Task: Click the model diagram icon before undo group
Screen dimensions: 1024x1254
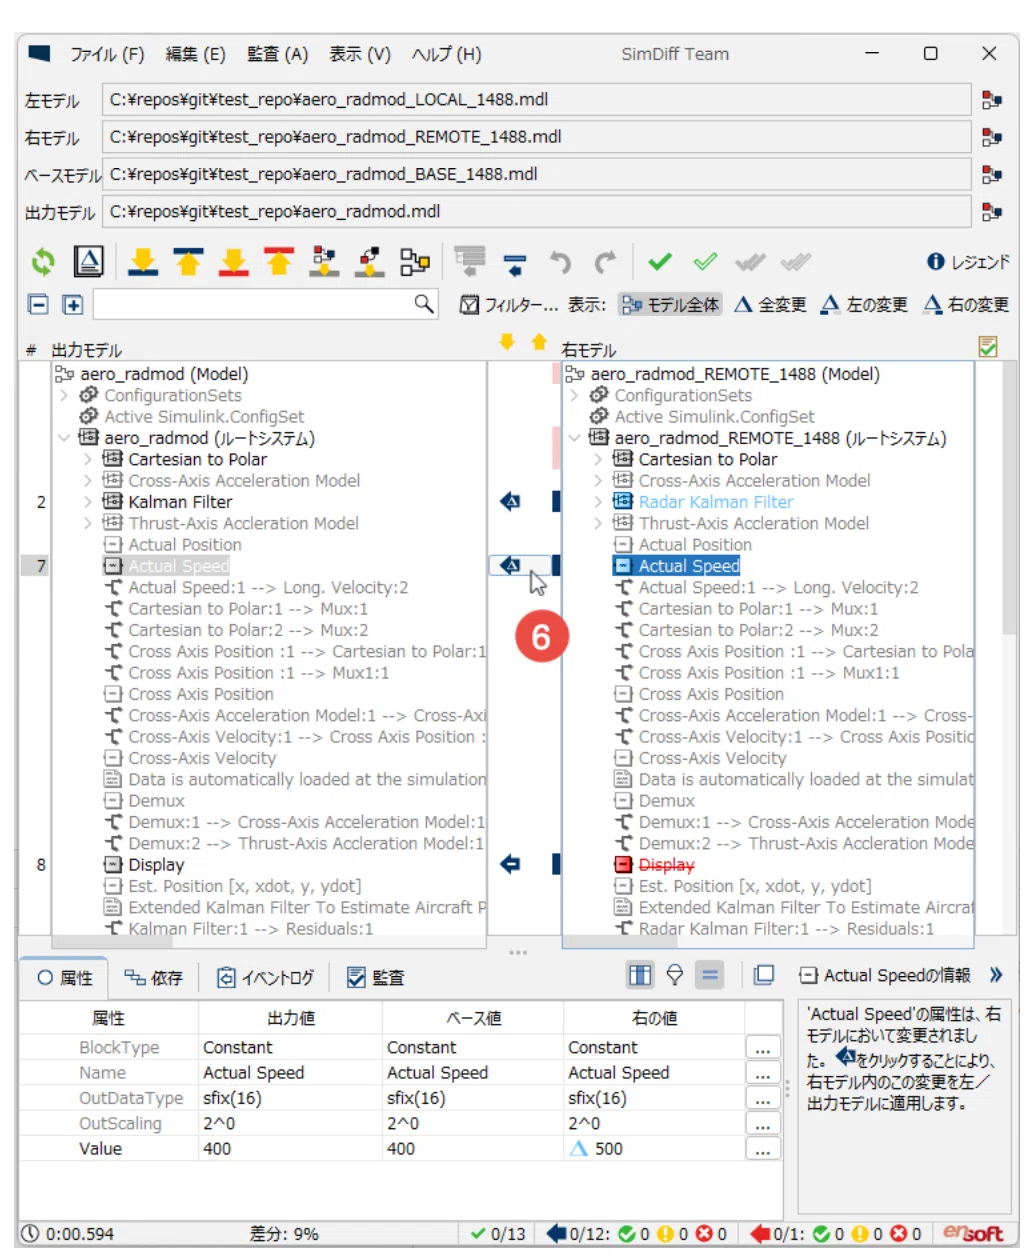Action: coord(414,262)
